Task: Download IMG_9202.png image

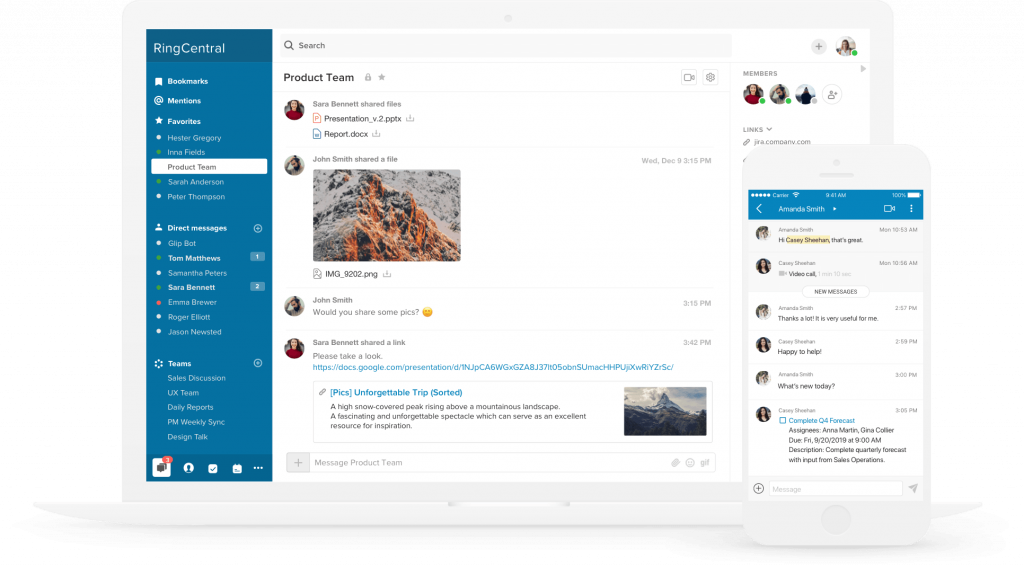Action: [387, 274]
